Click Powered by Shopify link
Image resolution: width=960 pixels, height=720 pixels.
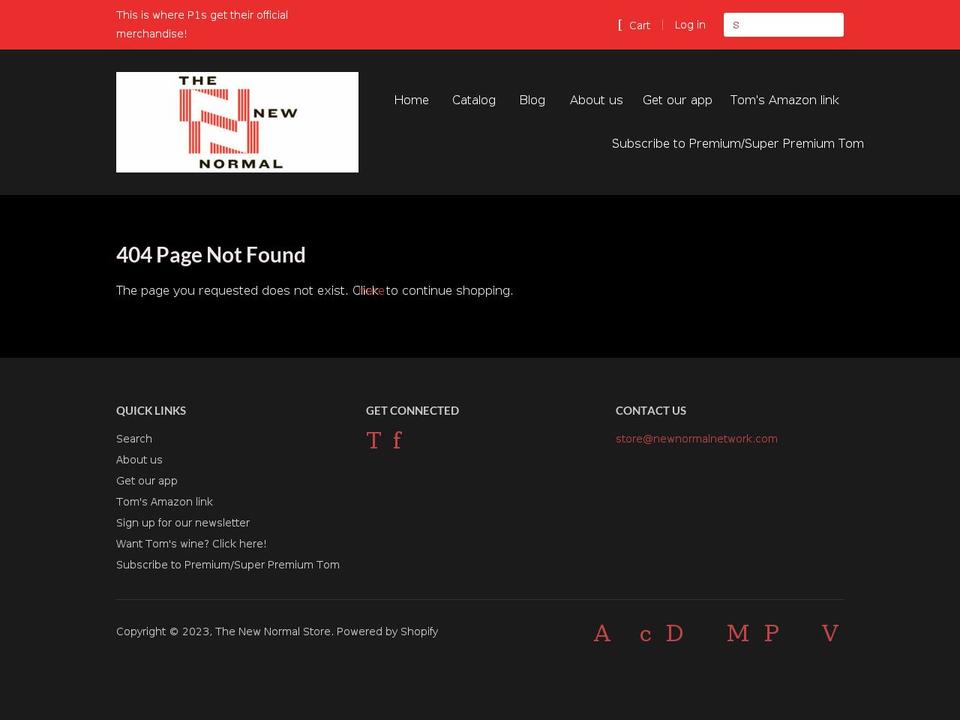point(387,631)
